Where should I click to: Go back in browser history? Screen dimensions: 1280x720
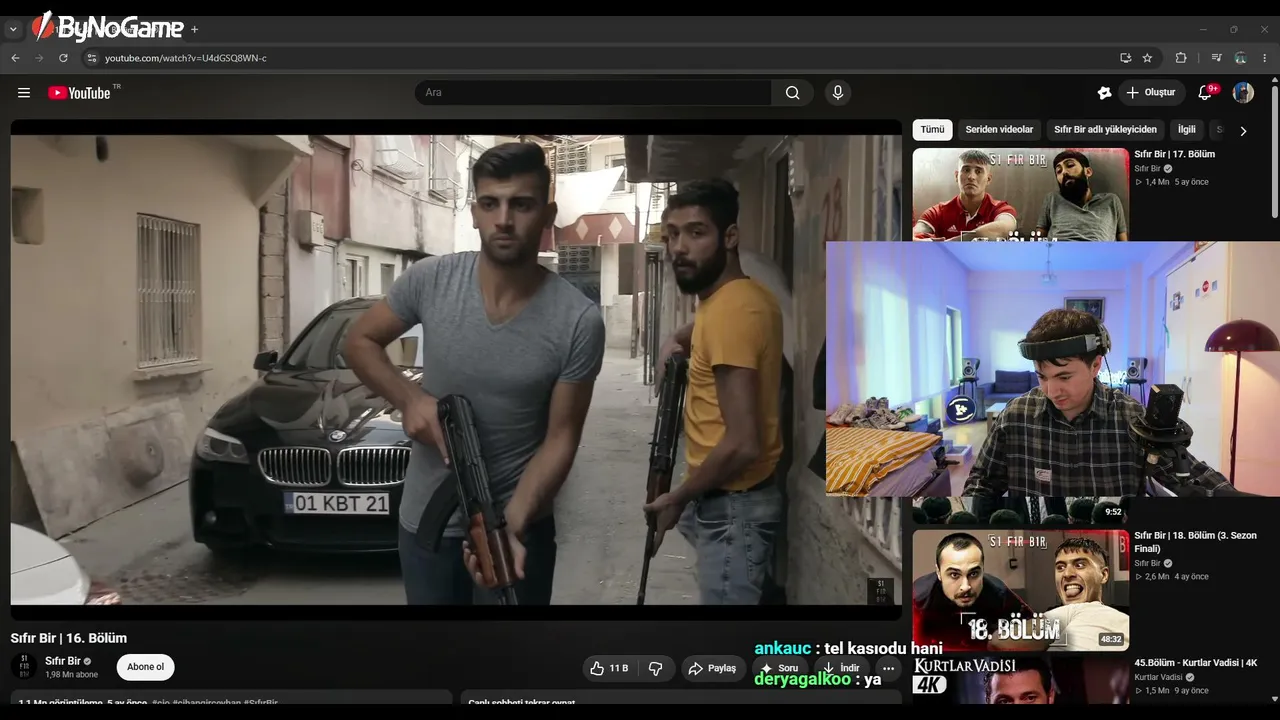tap(15, 58)
